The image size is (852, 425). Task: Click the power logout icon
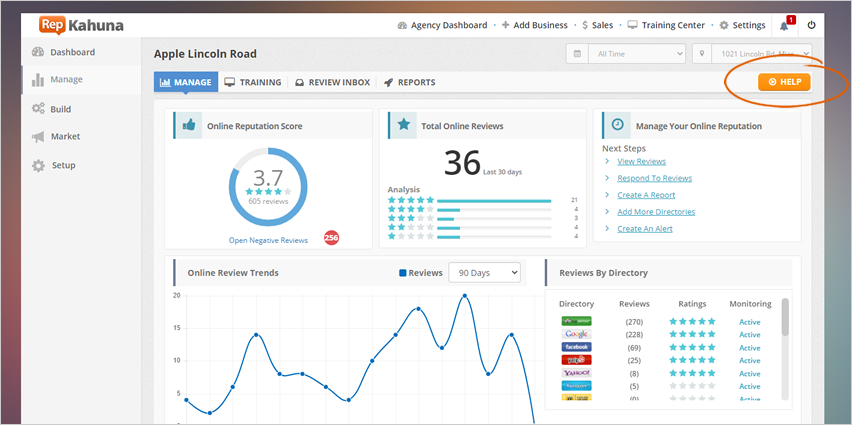(x=811, y=25)
